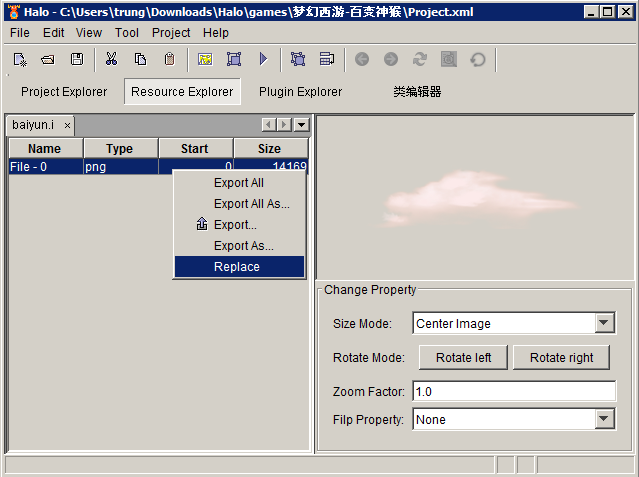Click the Cut scissors icon
The image size is (639, 477).
click(111, 60)
